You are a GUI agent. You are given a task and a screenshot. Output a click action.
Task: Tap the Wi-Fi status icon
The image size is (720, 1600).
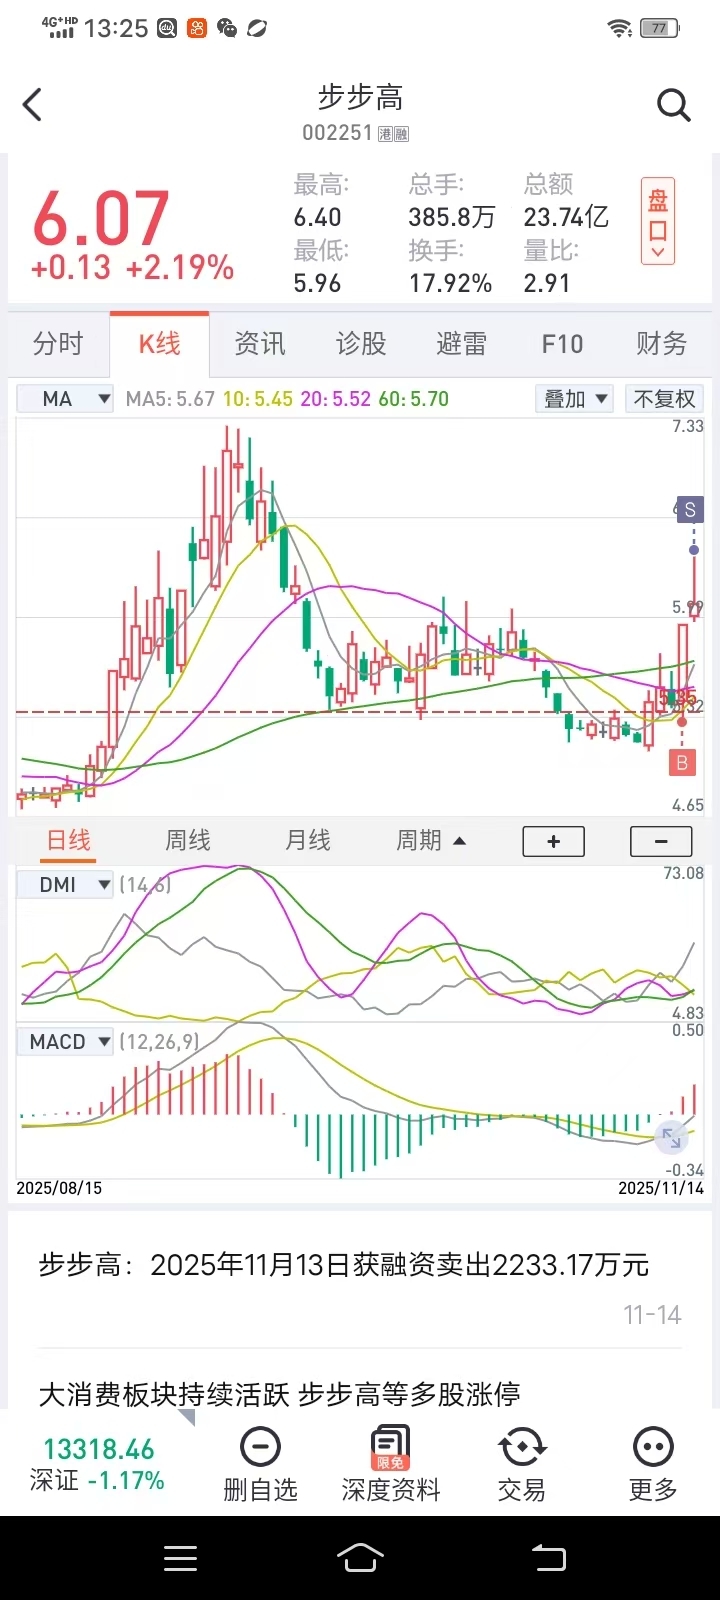620,28
